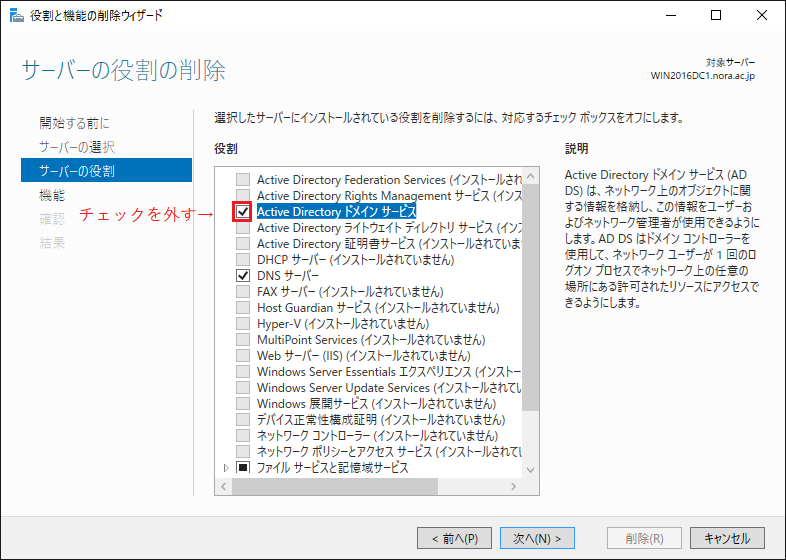Click the < 前へ(P) button
This screenshot has height=560, width=786.
pyautogui.click(x=455, y=538)
